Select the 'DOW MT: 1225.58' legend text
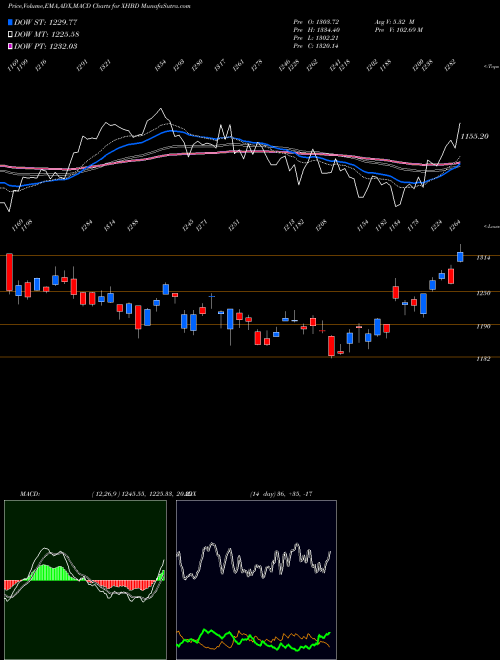 tap(47, 34)
